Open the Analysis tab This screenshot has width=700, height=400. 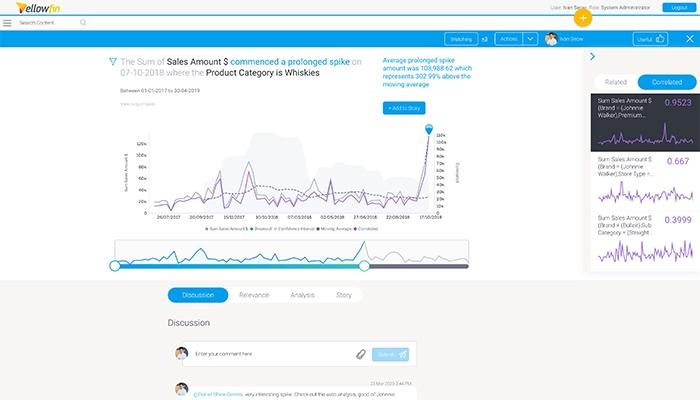click(303, 295)
